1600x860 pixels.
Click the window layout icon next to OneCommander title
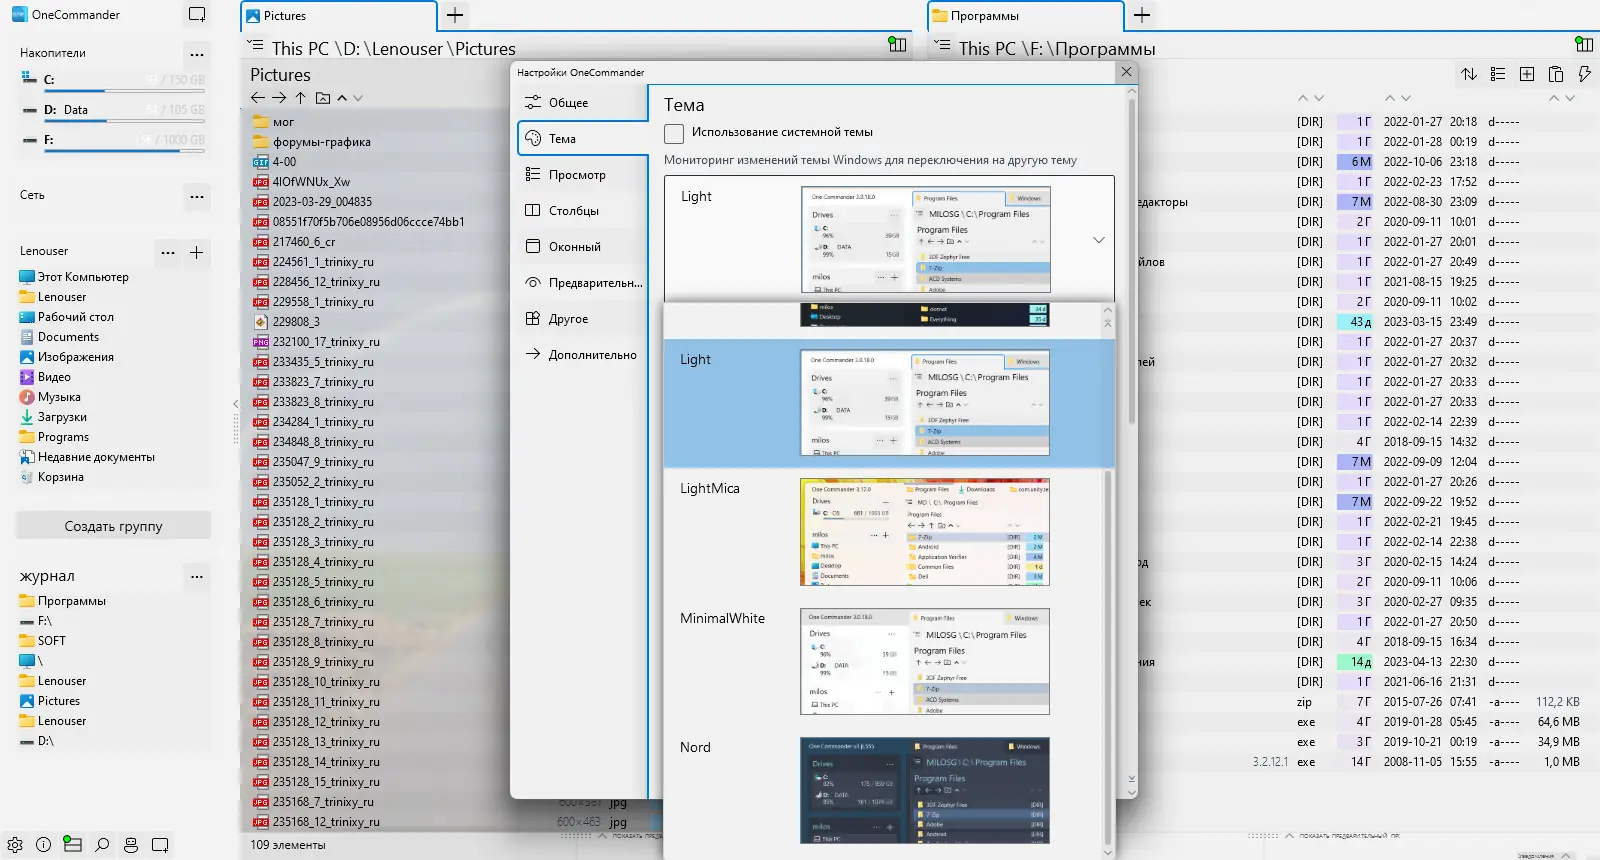[197, 15]
